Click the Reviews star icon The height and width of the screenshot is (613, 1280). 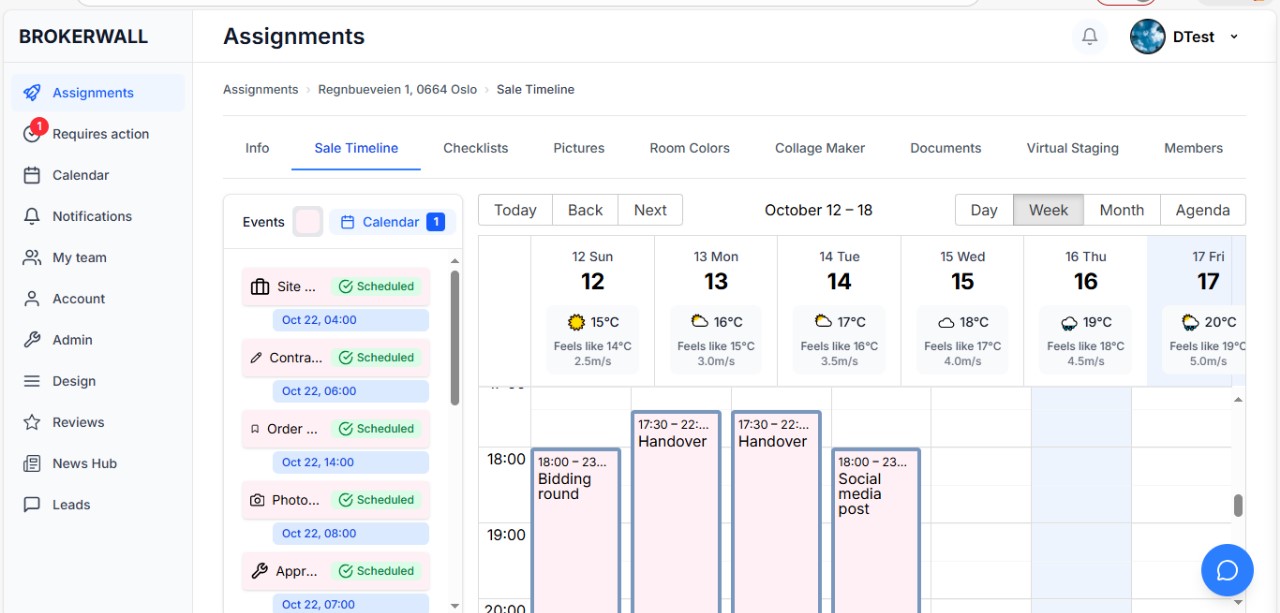coord(31,422)
